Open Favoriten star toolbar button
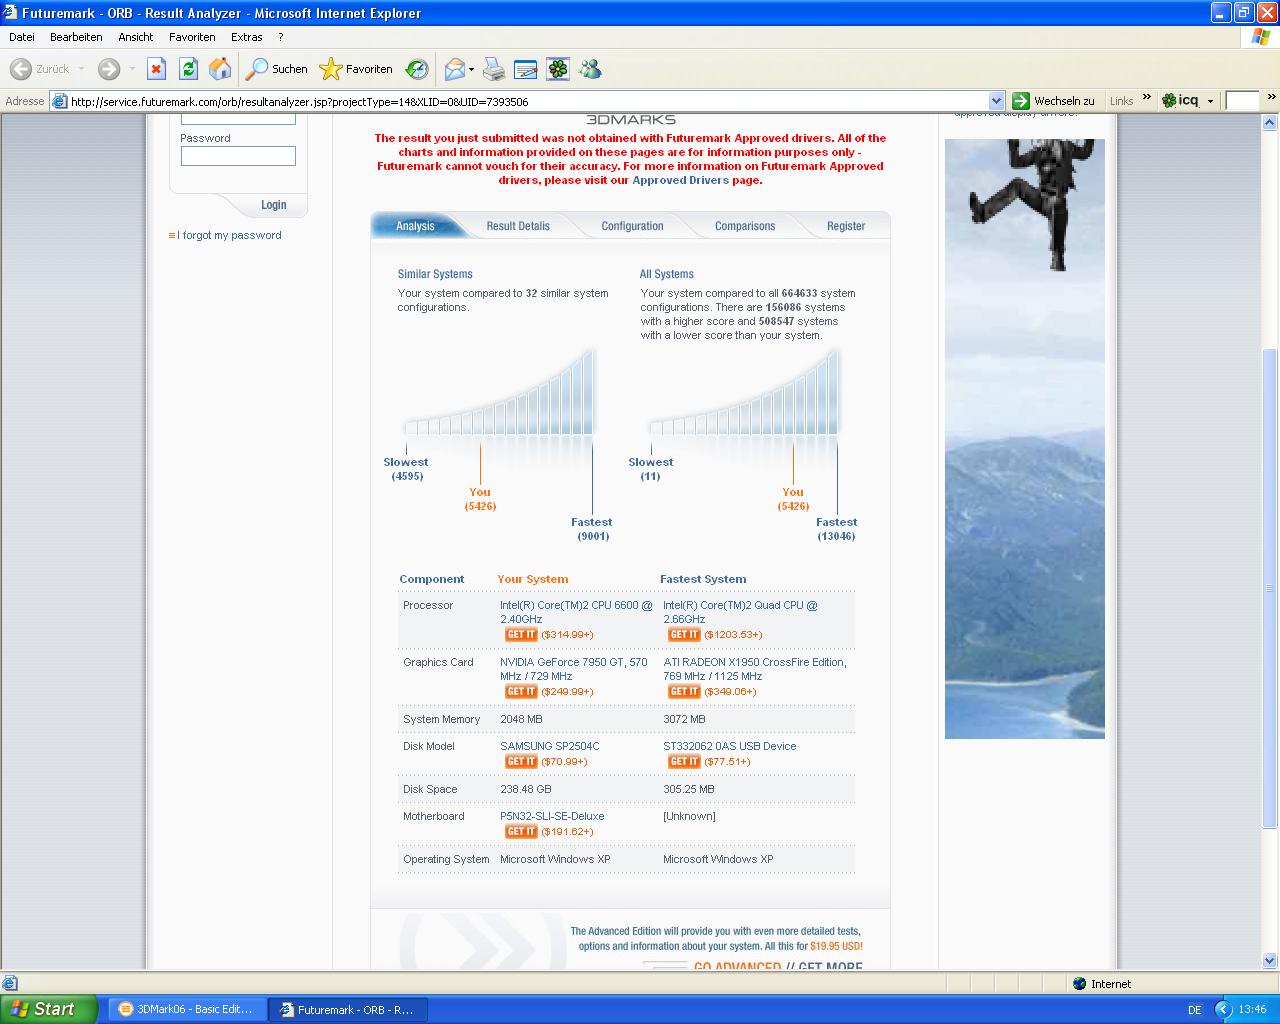 [356, 69]
